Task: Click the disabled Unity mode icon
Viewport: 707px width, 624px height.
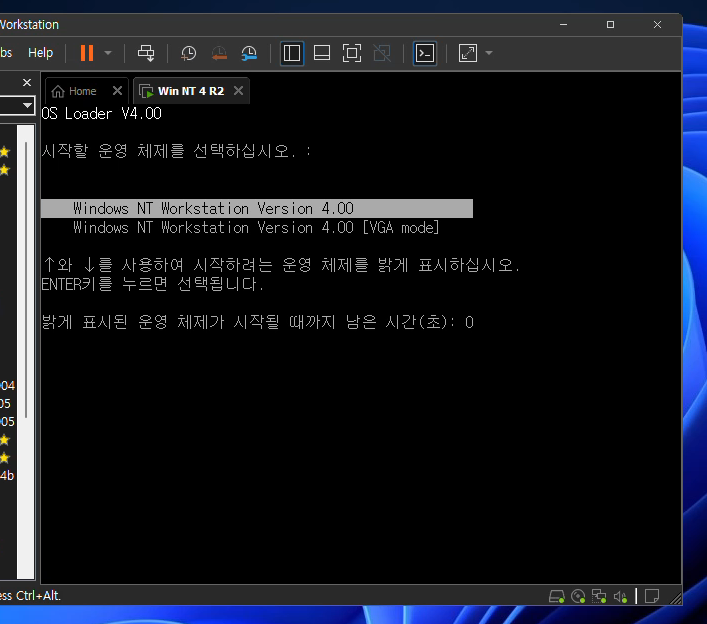Action: [x=382, y=53]
